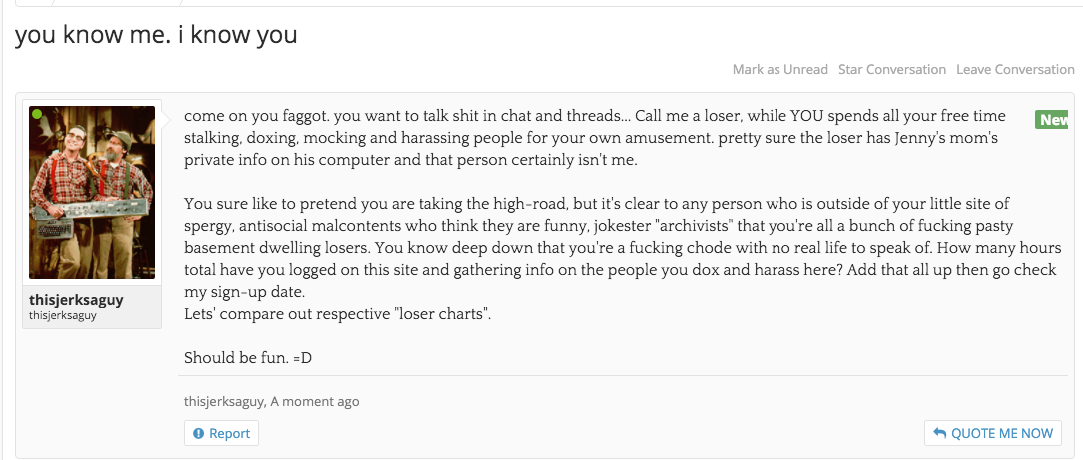Screen dimensions: 1083x460
Task: Click the gray user title under the username
Action: (x=63, y=316)
